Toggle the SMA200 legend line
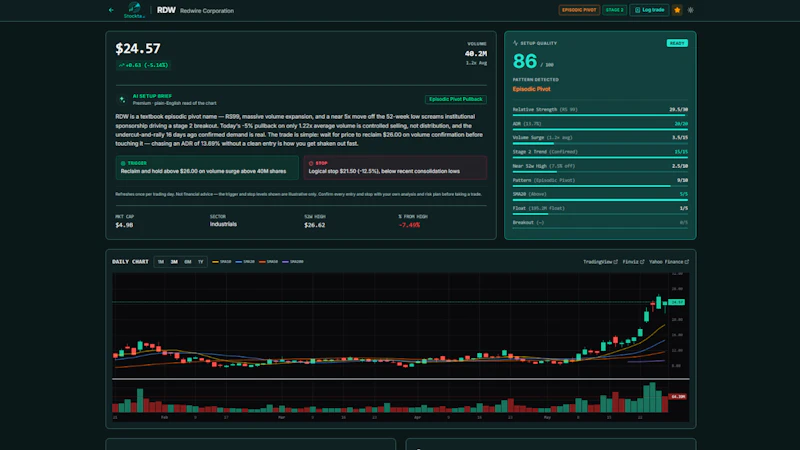The width and height of the screenshot is (800, 450). tap(293, 262)
